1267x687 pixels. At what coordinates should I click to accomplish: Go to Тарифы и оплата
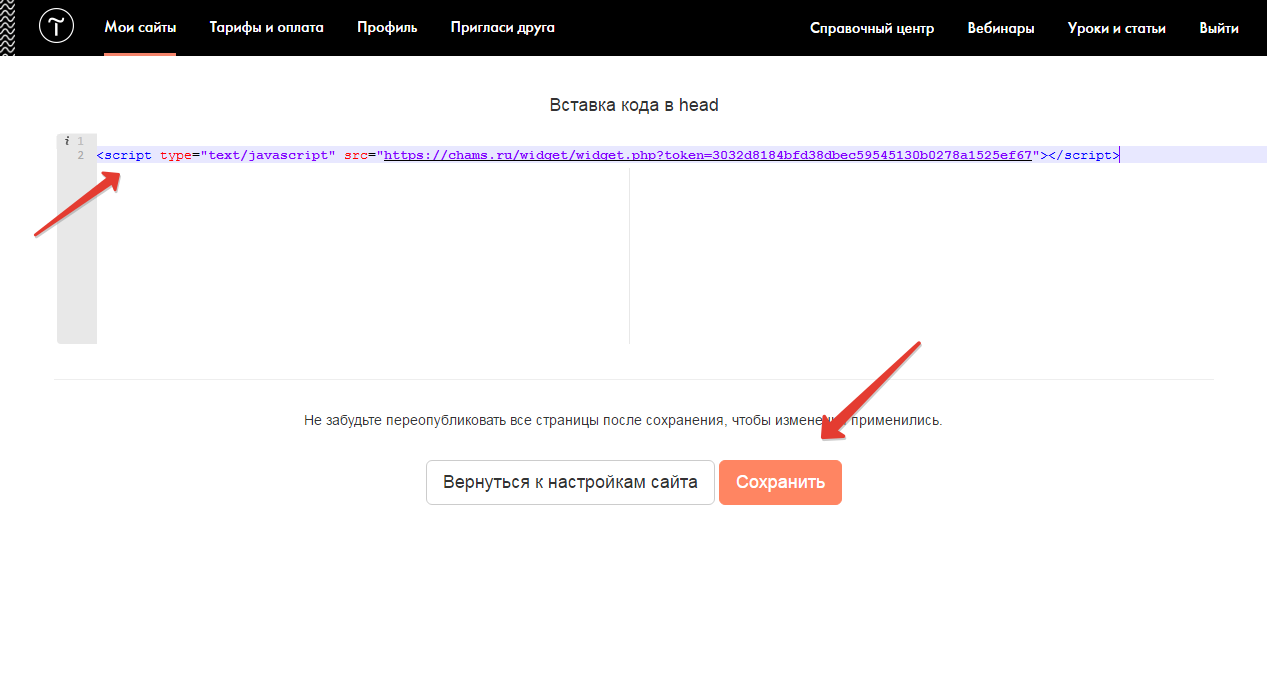click(266, 28)
